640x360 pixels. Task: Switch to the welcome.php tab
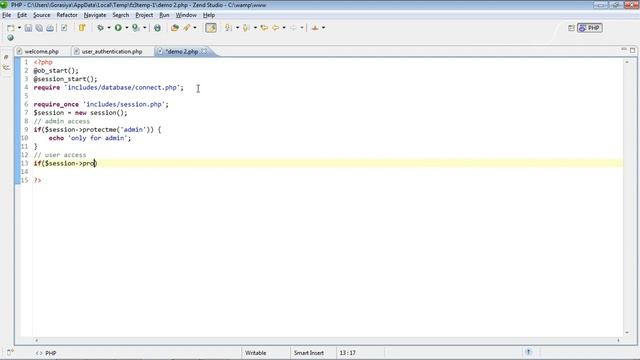click(41, 51)
